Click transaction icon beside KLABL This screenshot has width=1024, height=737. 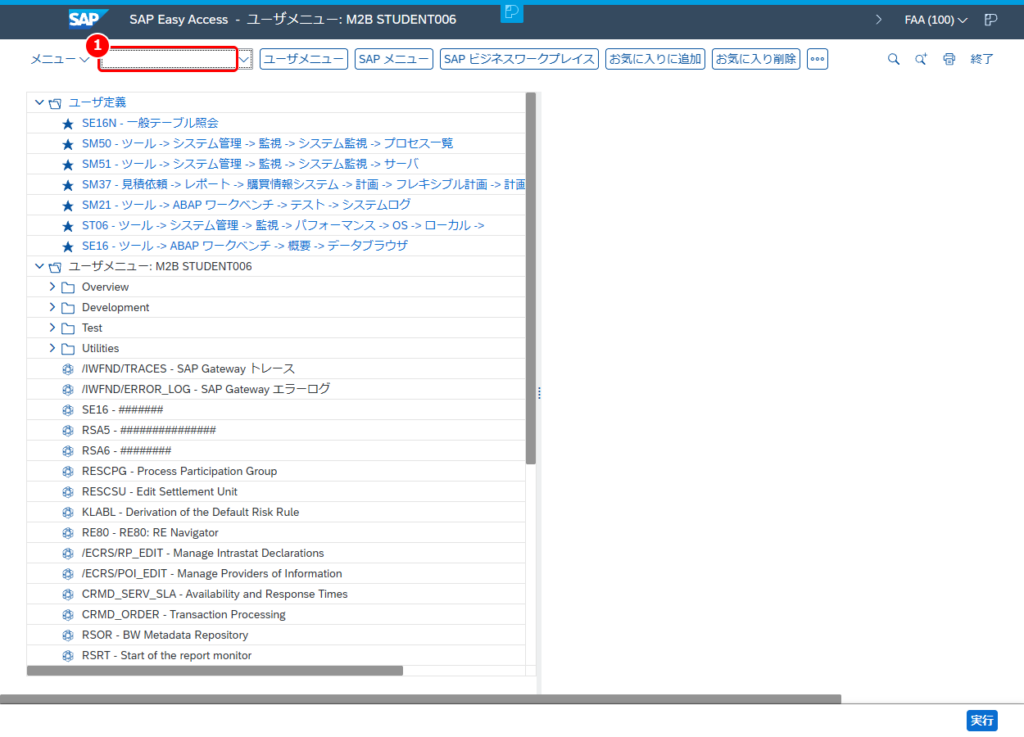(67, 512)
